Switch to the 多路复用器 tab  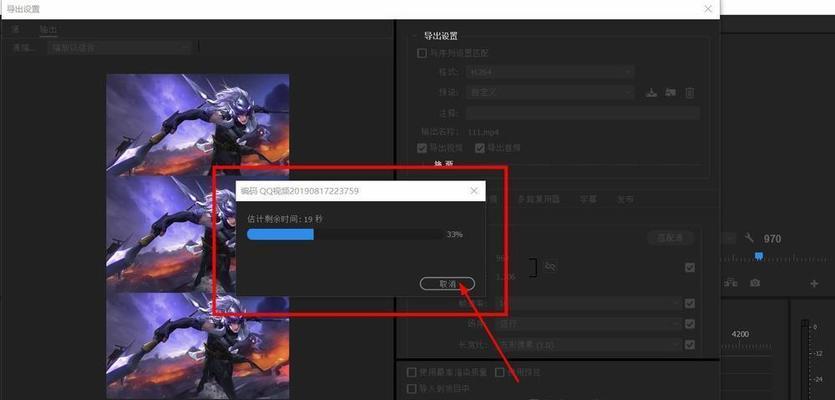point(538,199)
